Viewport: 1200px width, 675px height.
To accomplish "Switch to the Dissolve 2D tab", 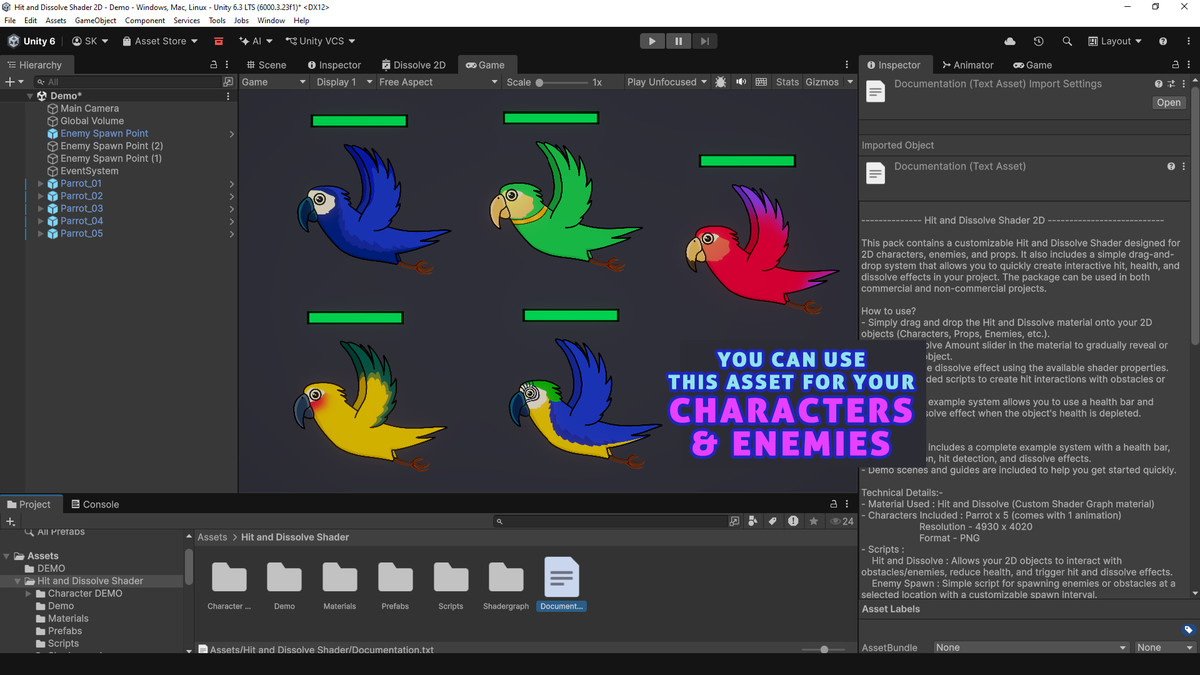I will click(412, 64).
